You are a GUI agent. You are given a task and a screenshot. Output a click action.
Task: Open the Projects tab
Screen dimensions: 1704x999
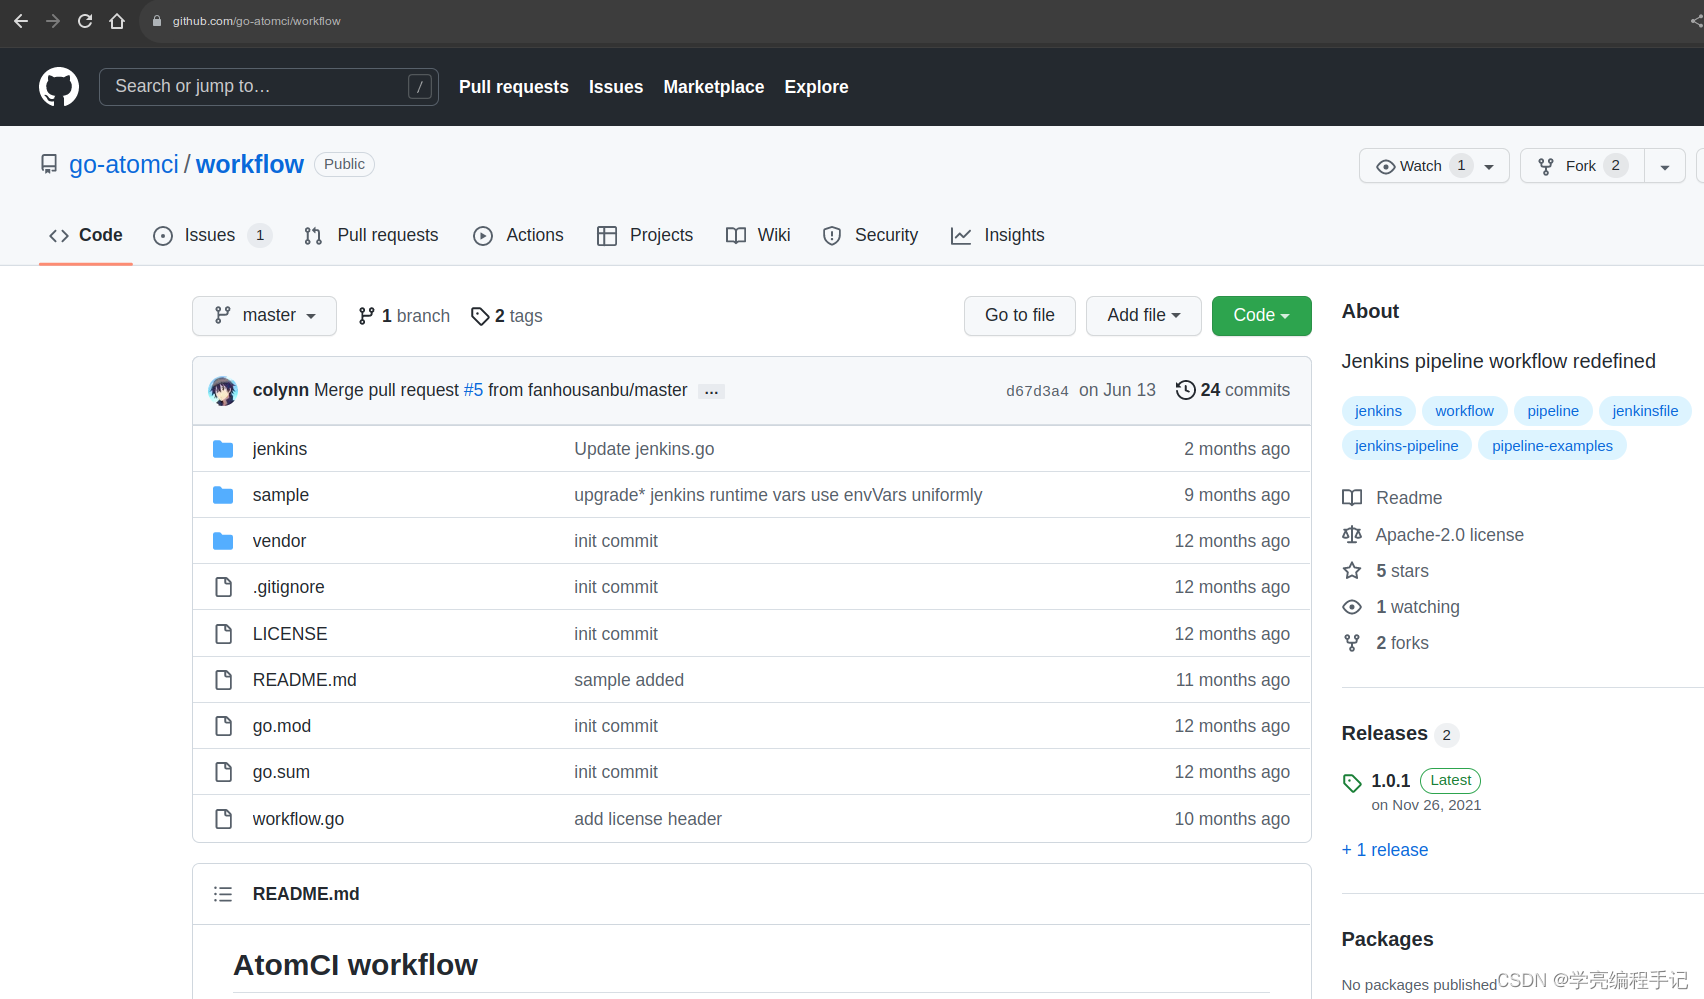pos(645,235)
